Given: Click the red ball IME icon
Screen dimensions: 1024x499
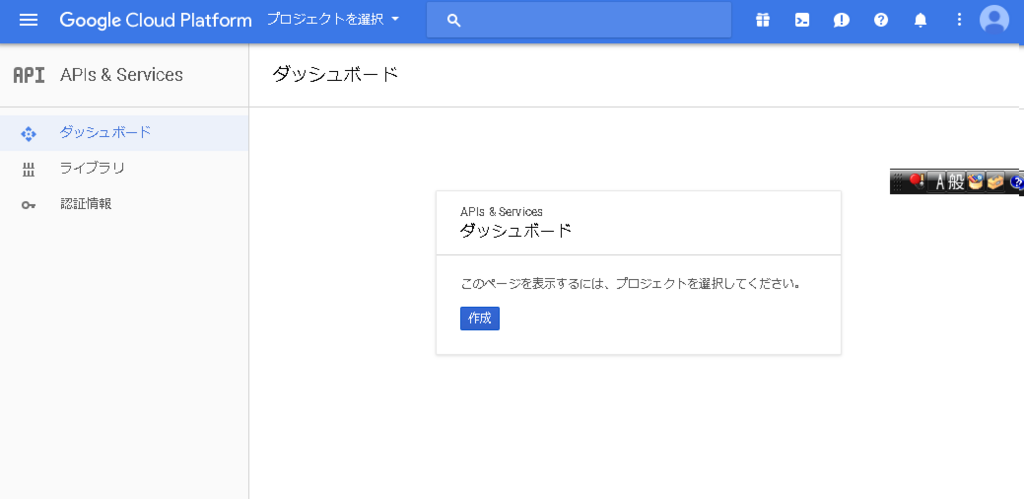Looking at the screenshot, I should (x=917, y=181).
